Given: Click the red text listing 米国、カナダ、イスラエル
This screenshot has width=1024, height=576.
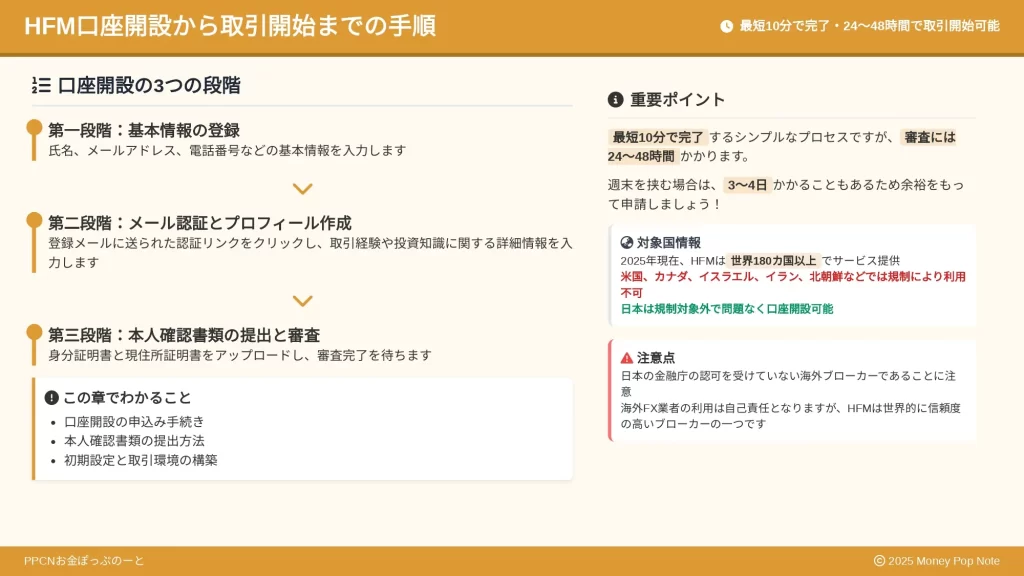Looking at the screenshot, I should pyautogui.click(x=793, y=285).
